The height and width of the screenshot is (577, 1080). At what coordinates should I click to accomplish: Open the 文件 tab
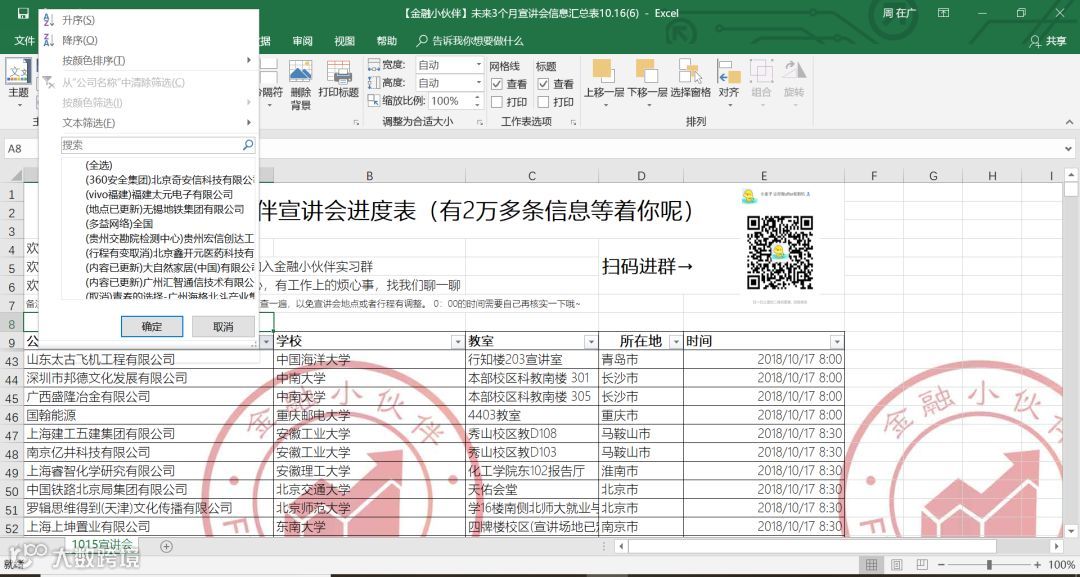click(24, 41)
